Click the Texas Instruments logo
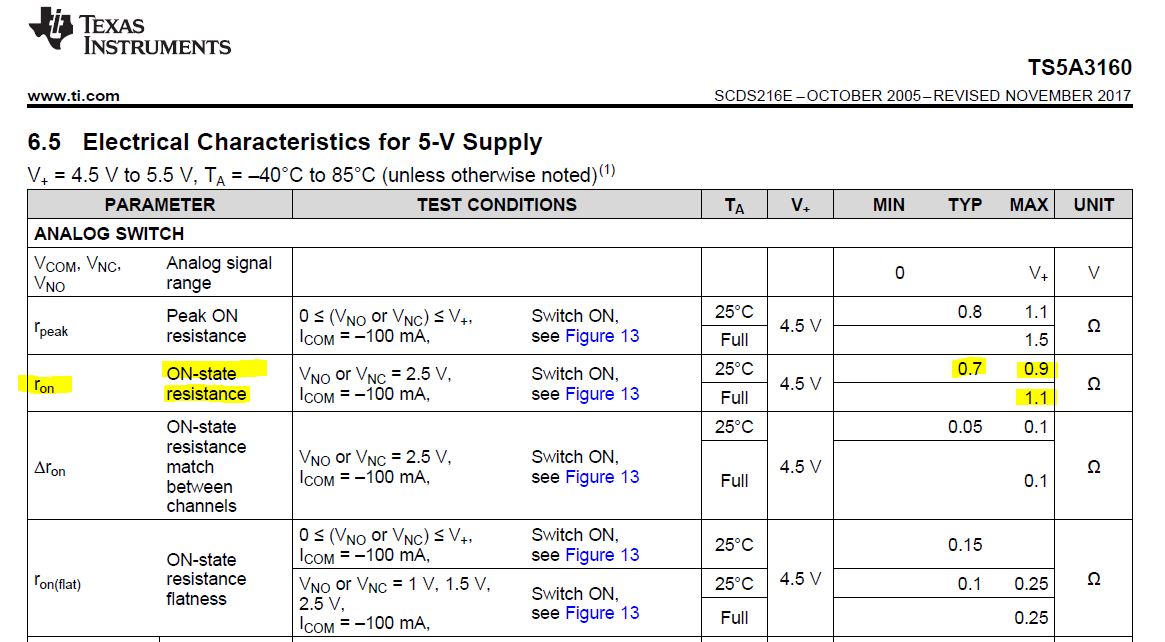The image size is (1165, 642). click(x=129, y=33)
